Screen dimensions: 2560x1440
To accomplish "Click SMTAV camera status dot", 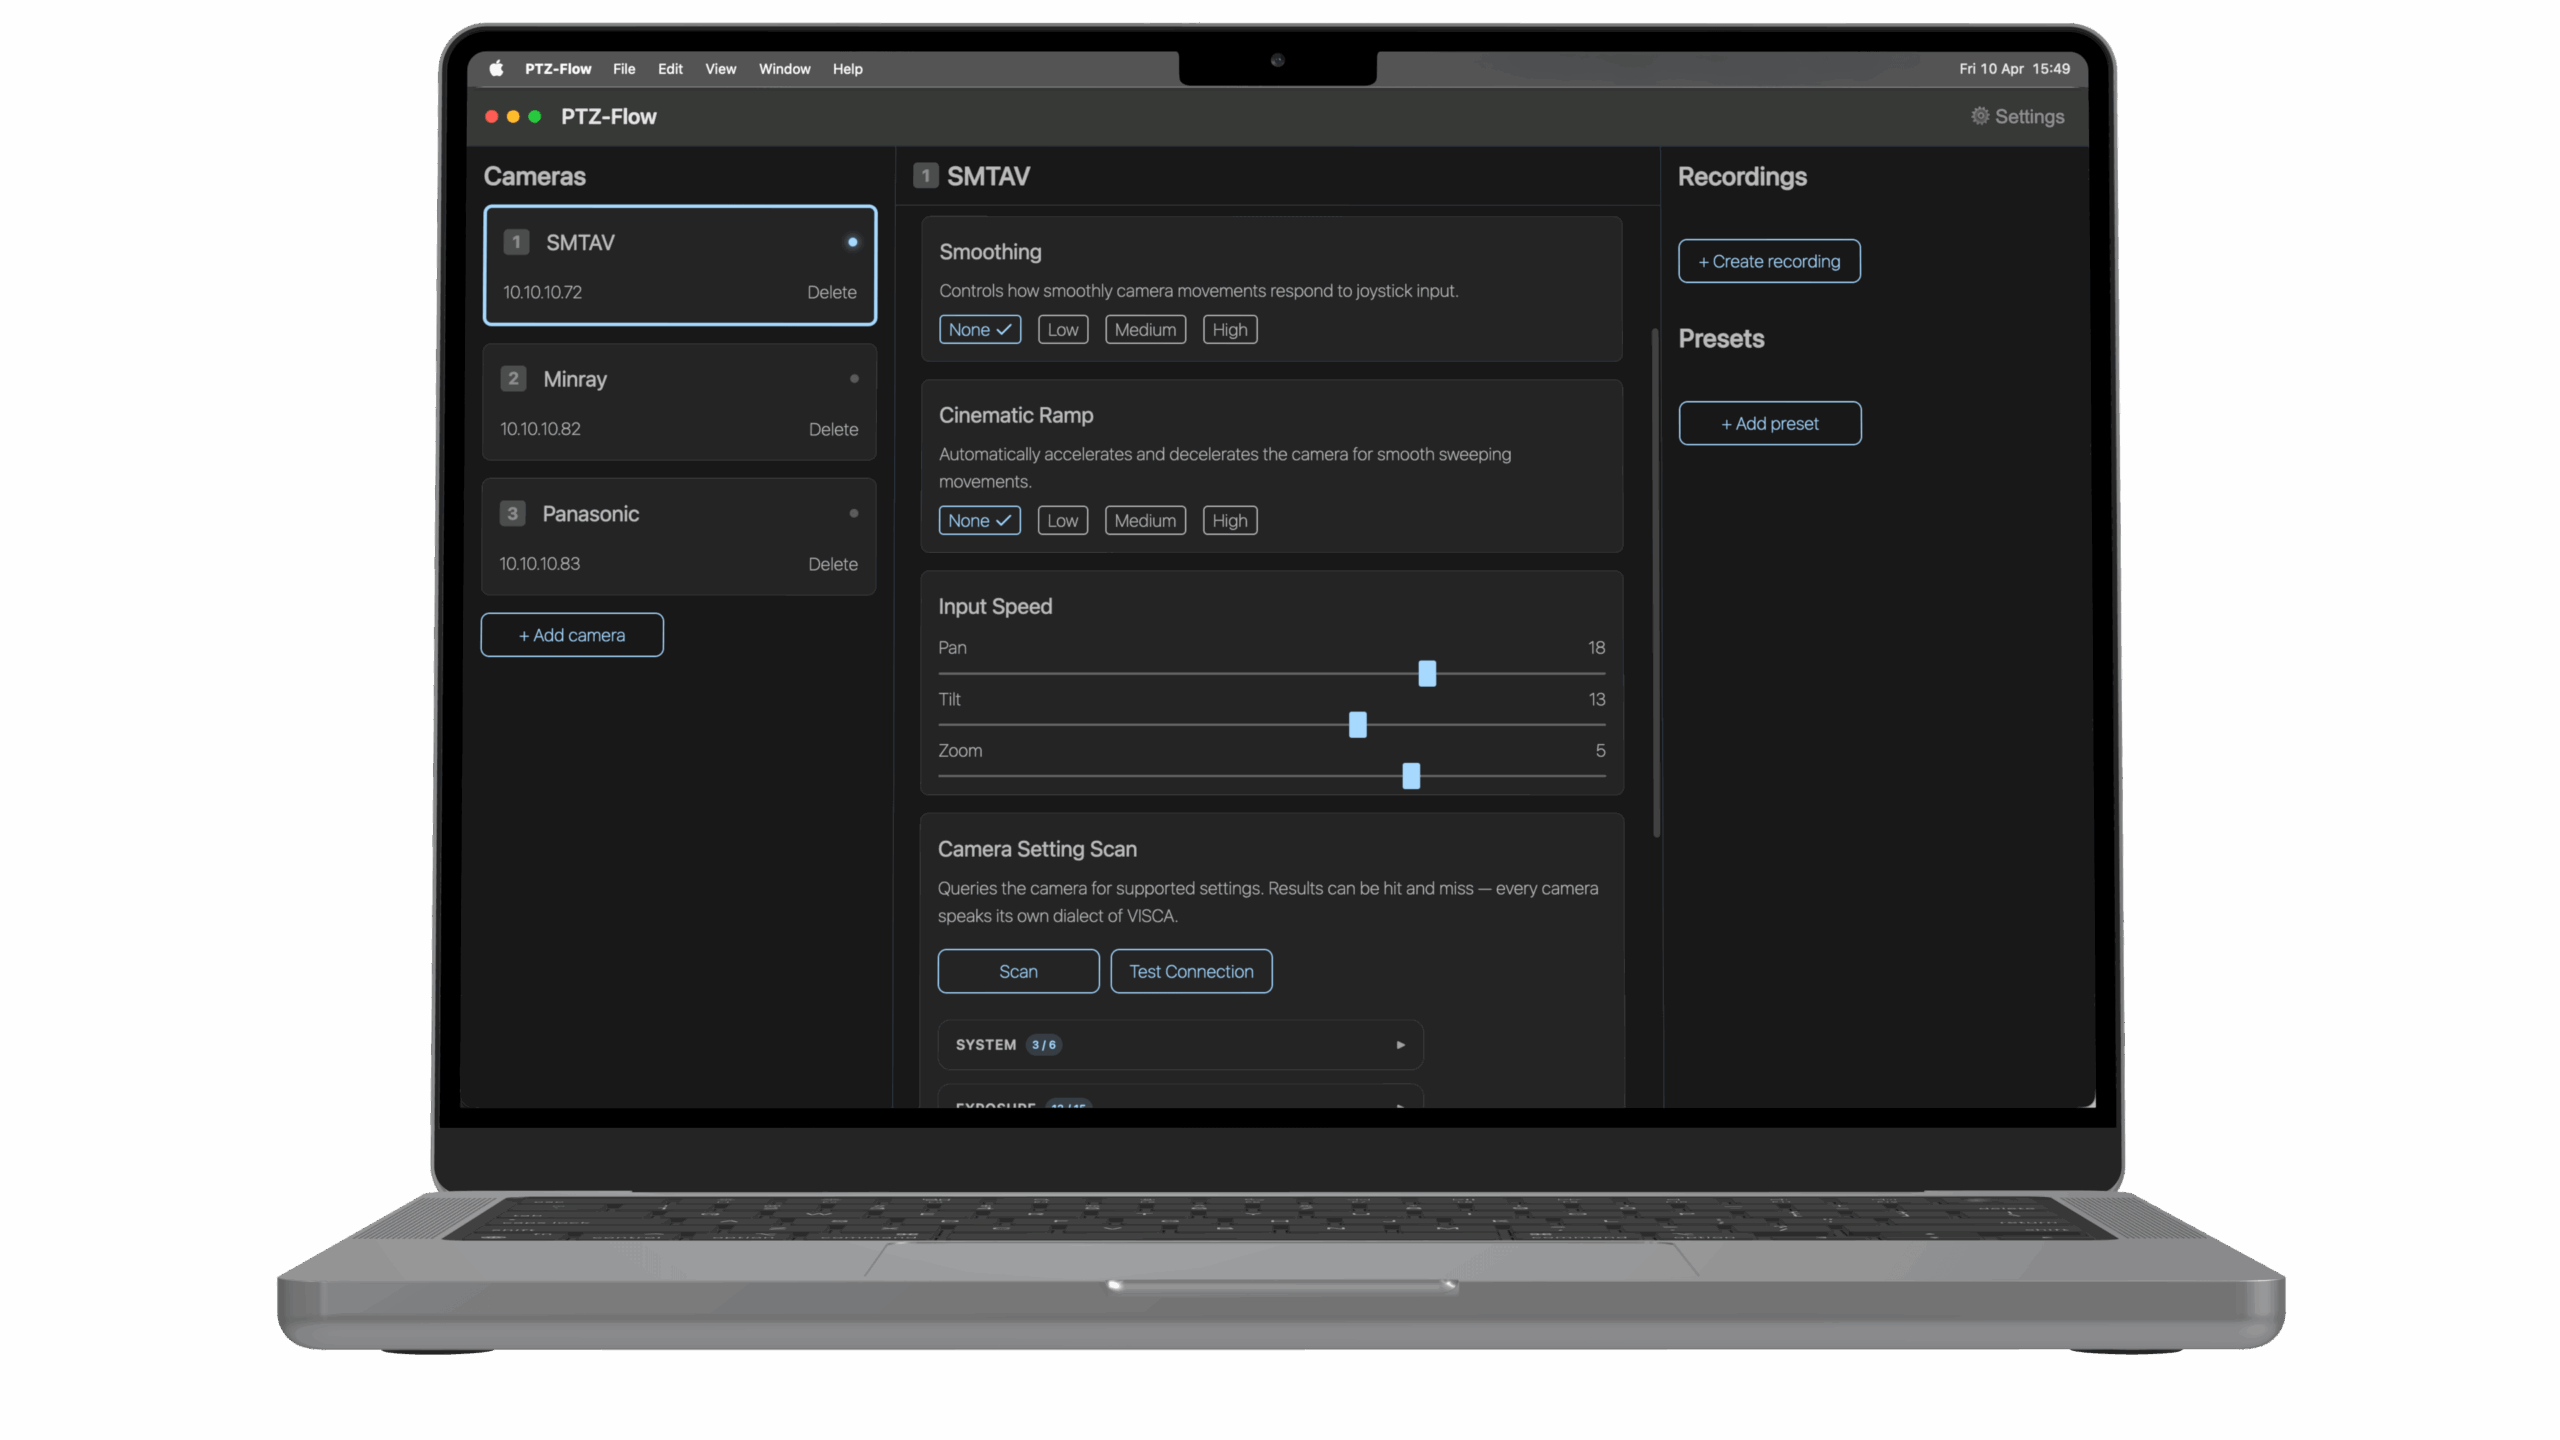I will click(852, 242).
